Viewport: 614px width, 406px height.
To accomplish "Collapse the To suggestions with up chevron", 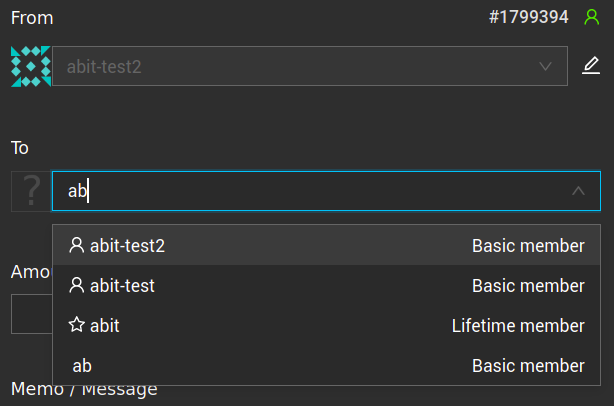I will pyautogui.click(x=578, y=191).
